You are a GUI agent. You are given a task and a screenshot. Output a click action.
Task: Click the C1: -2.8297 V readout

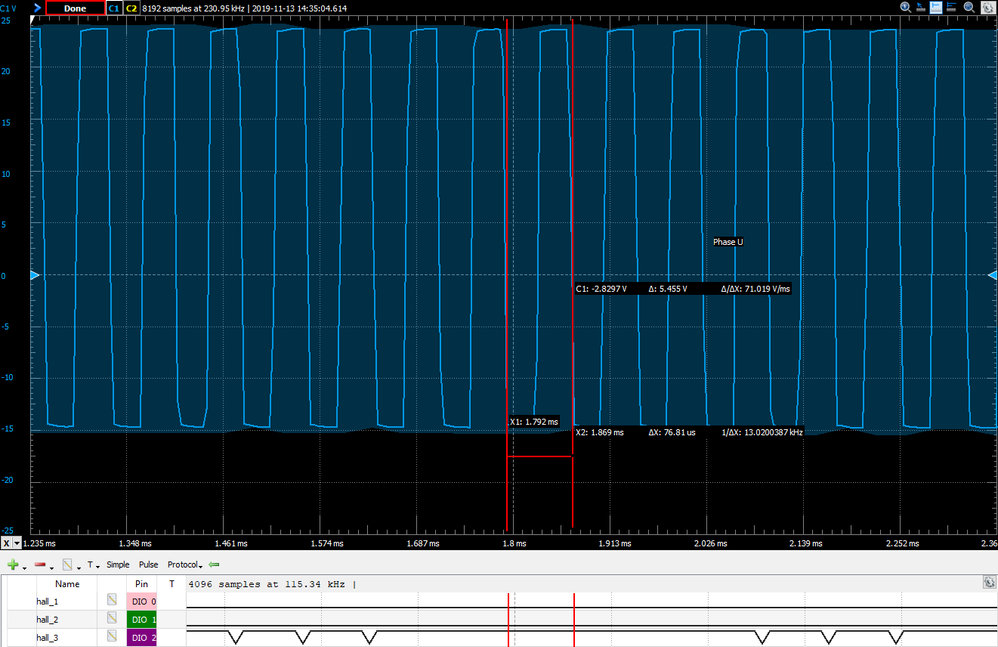pyautogui.click(x=601, y=289)
